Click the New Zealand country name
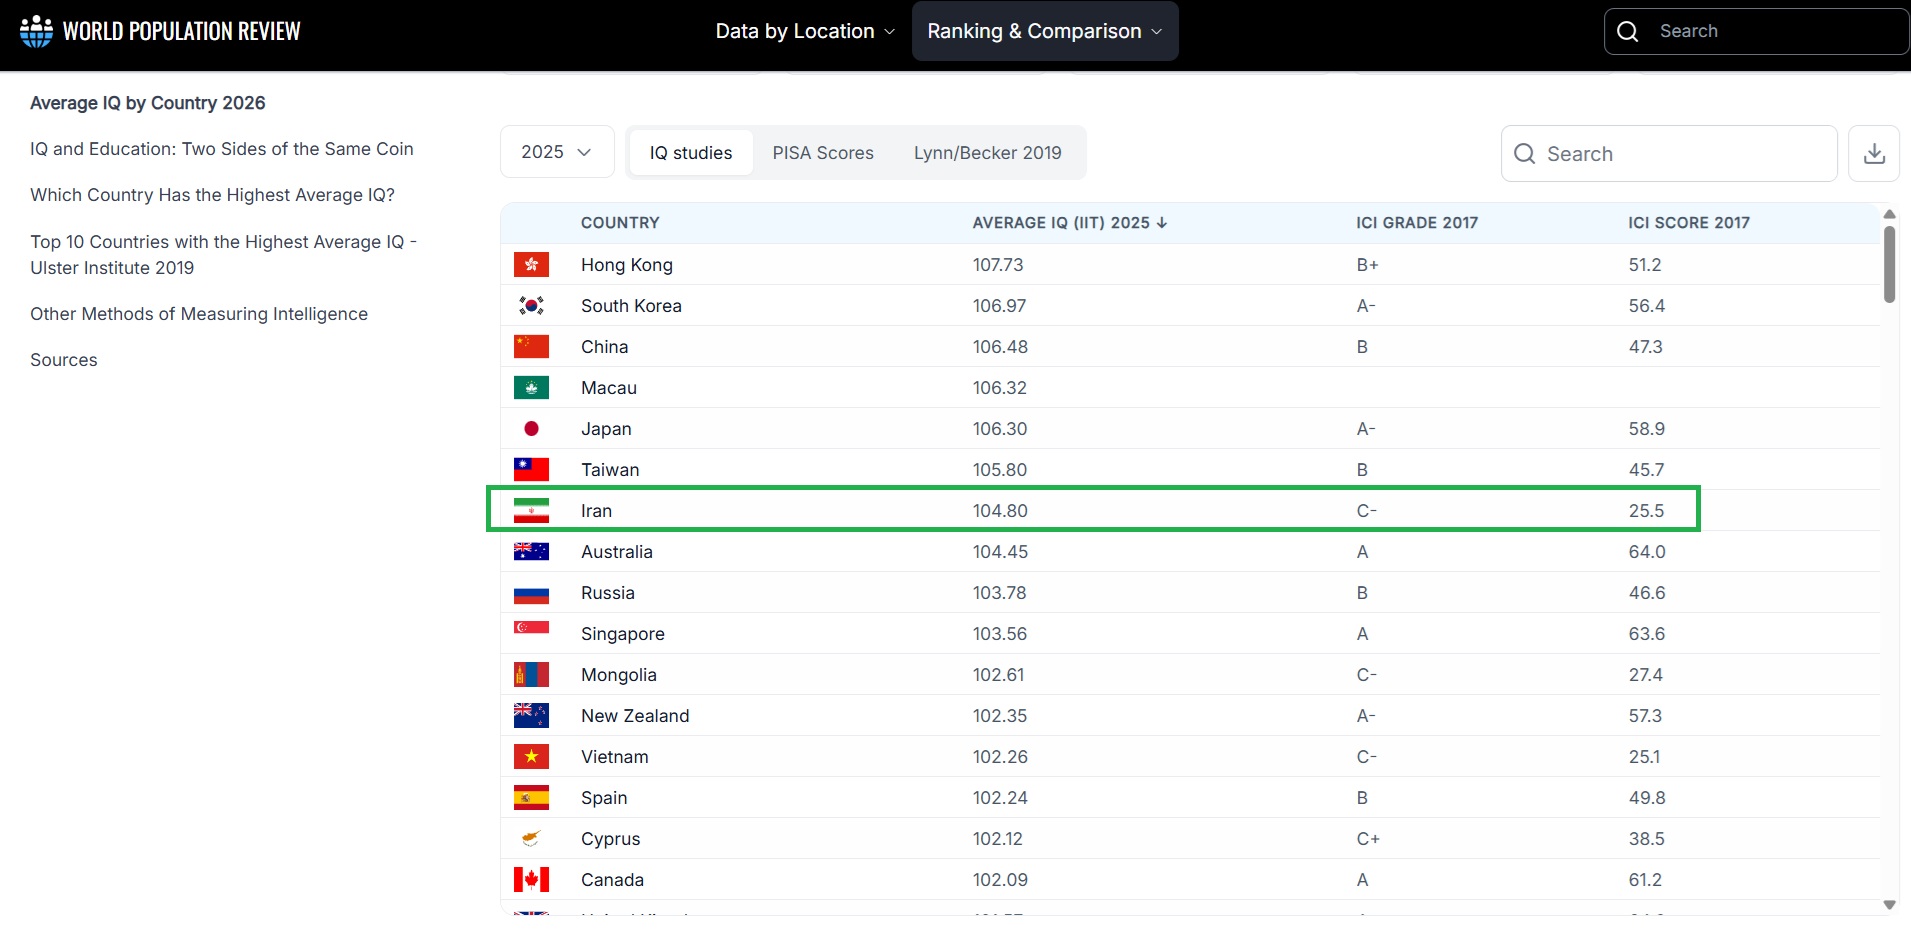1911x934 pixels. click(635, 716)
